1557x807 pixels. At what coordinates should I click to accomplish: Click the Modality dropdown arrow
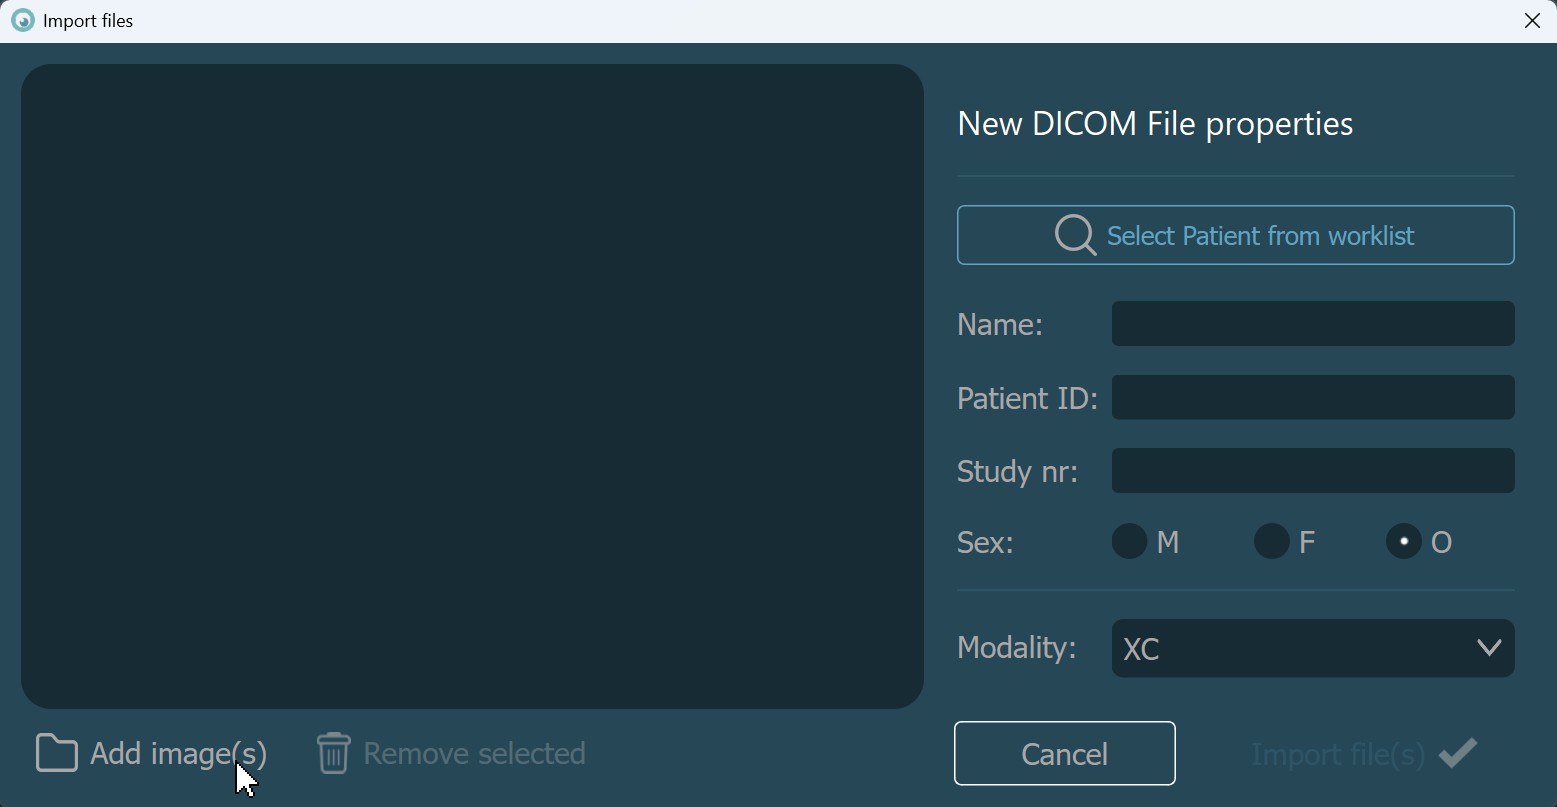[x=1488, y=649]
